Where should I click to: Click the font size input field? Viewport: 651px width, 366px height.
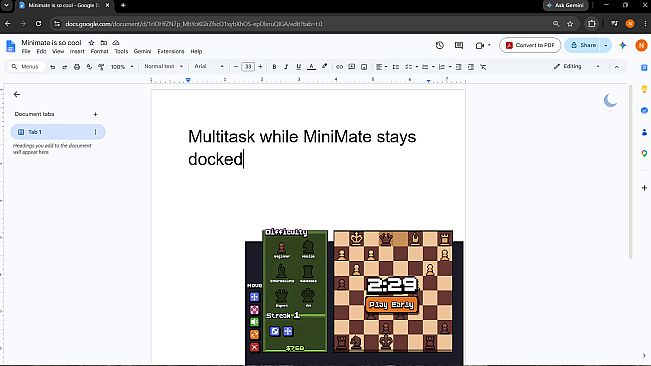click(x=248, y=67)
